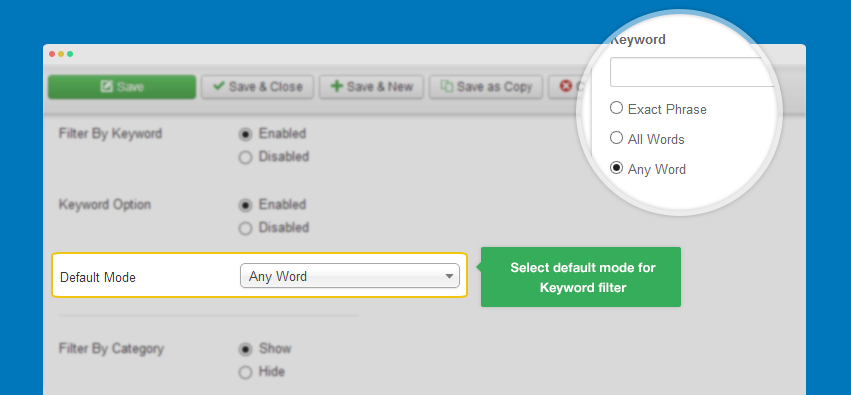Screen dimensions: 851x395
Task: Select Enabled for Keyword Option
Action: [x=245, y=205]
